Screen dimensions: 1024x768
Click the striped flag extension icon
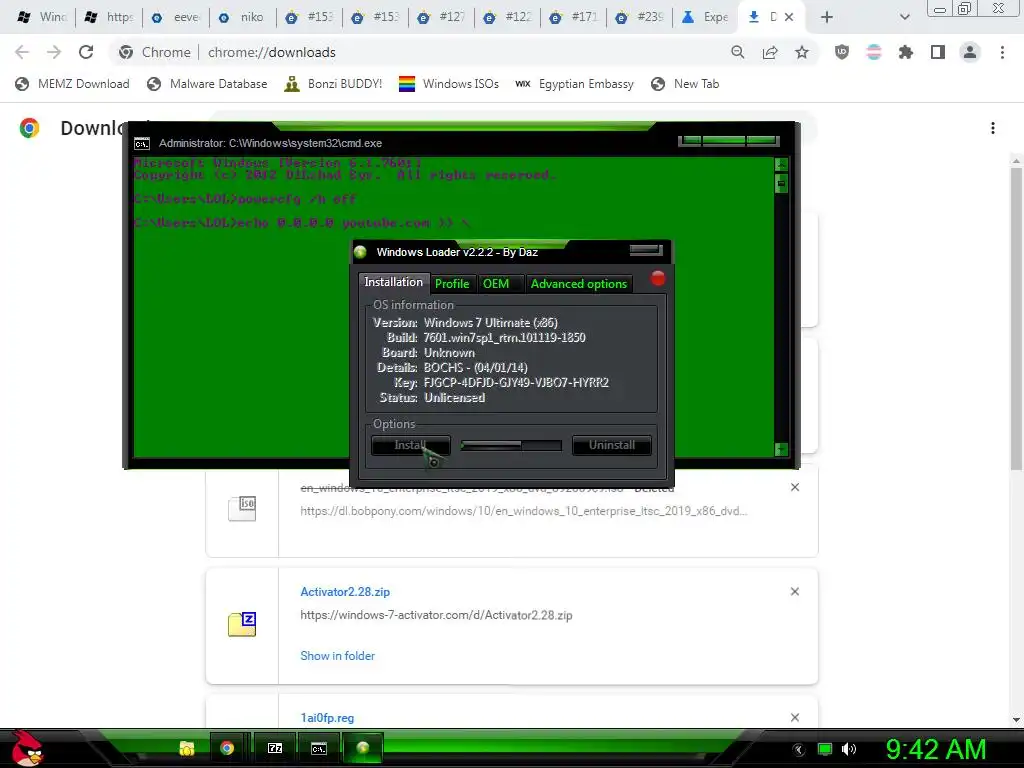874,52
